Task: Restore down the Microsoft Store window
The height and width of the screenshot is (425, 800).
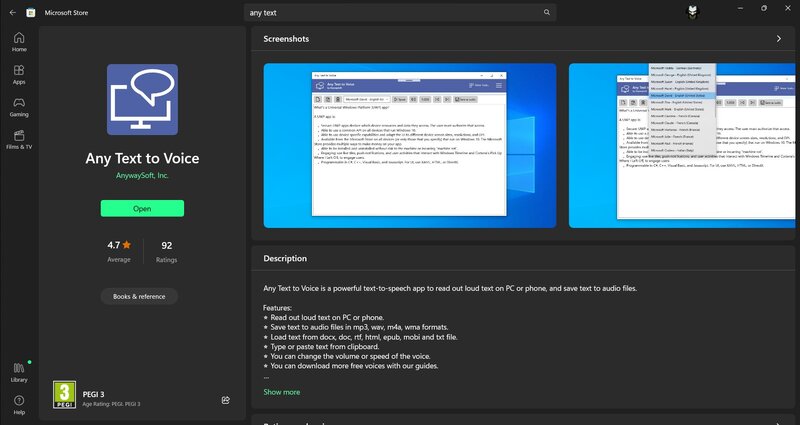Action: point(764,9)
